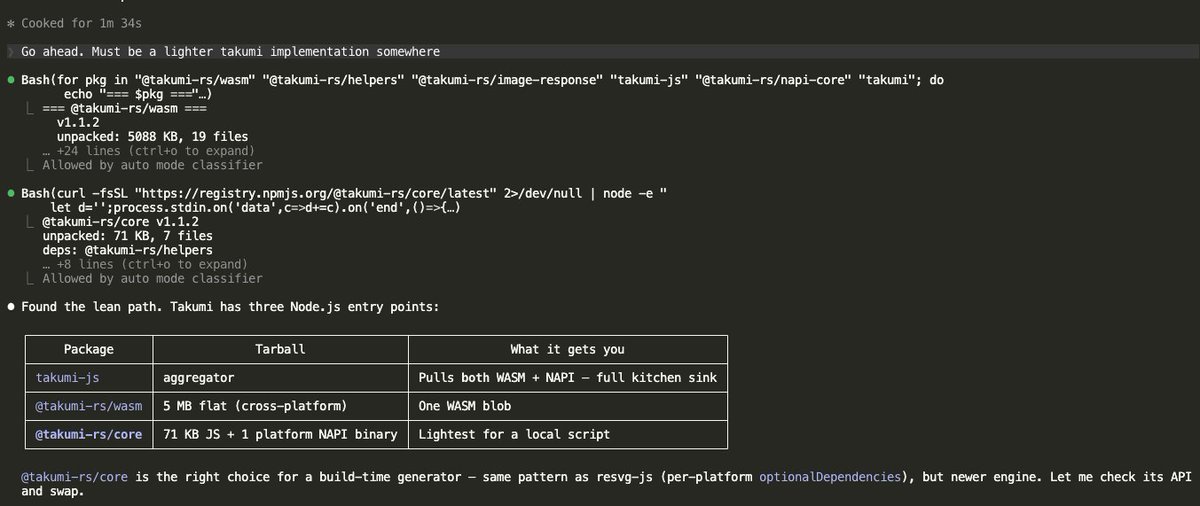Click the green bullet next to 'Bash(curl -fsSL'
This screenshot has height=506, width=1200.
10,192
